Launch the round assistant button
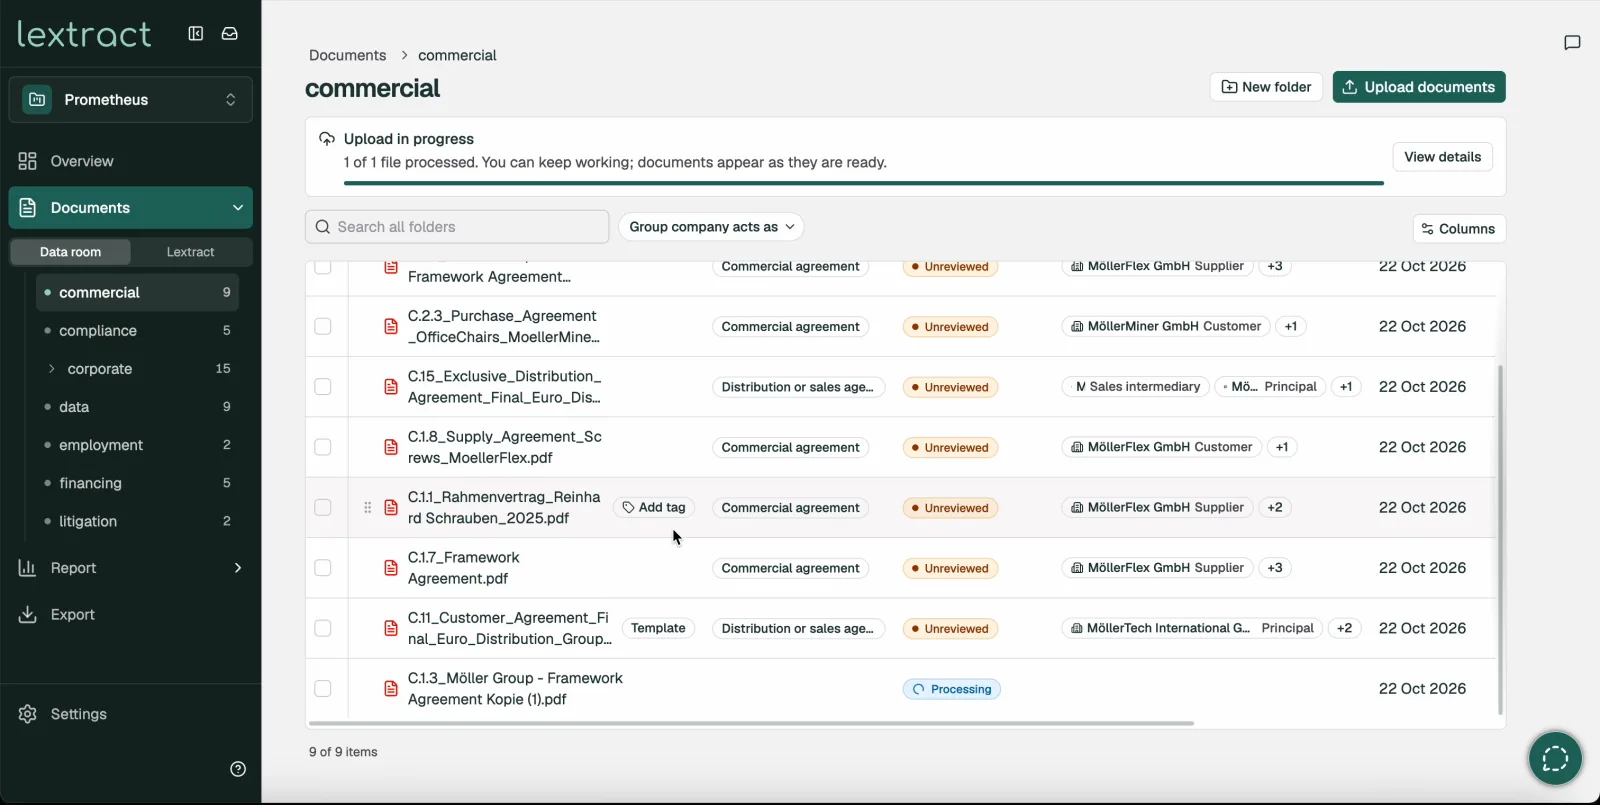The image size is (1600, 805). [x=1555, y=758]
